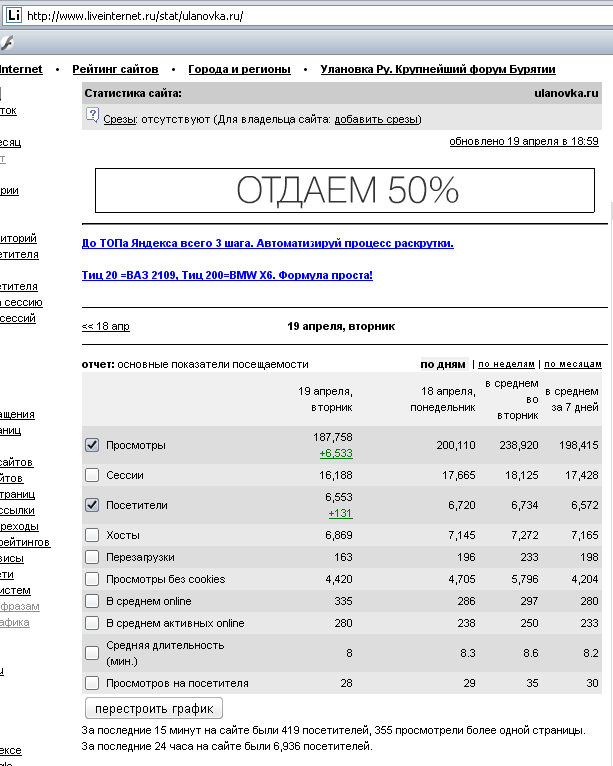The width and height of the screenshot is (613, 766).
Task: Open the До ТОПа Яндекса ad link
Action: point(267,243)
